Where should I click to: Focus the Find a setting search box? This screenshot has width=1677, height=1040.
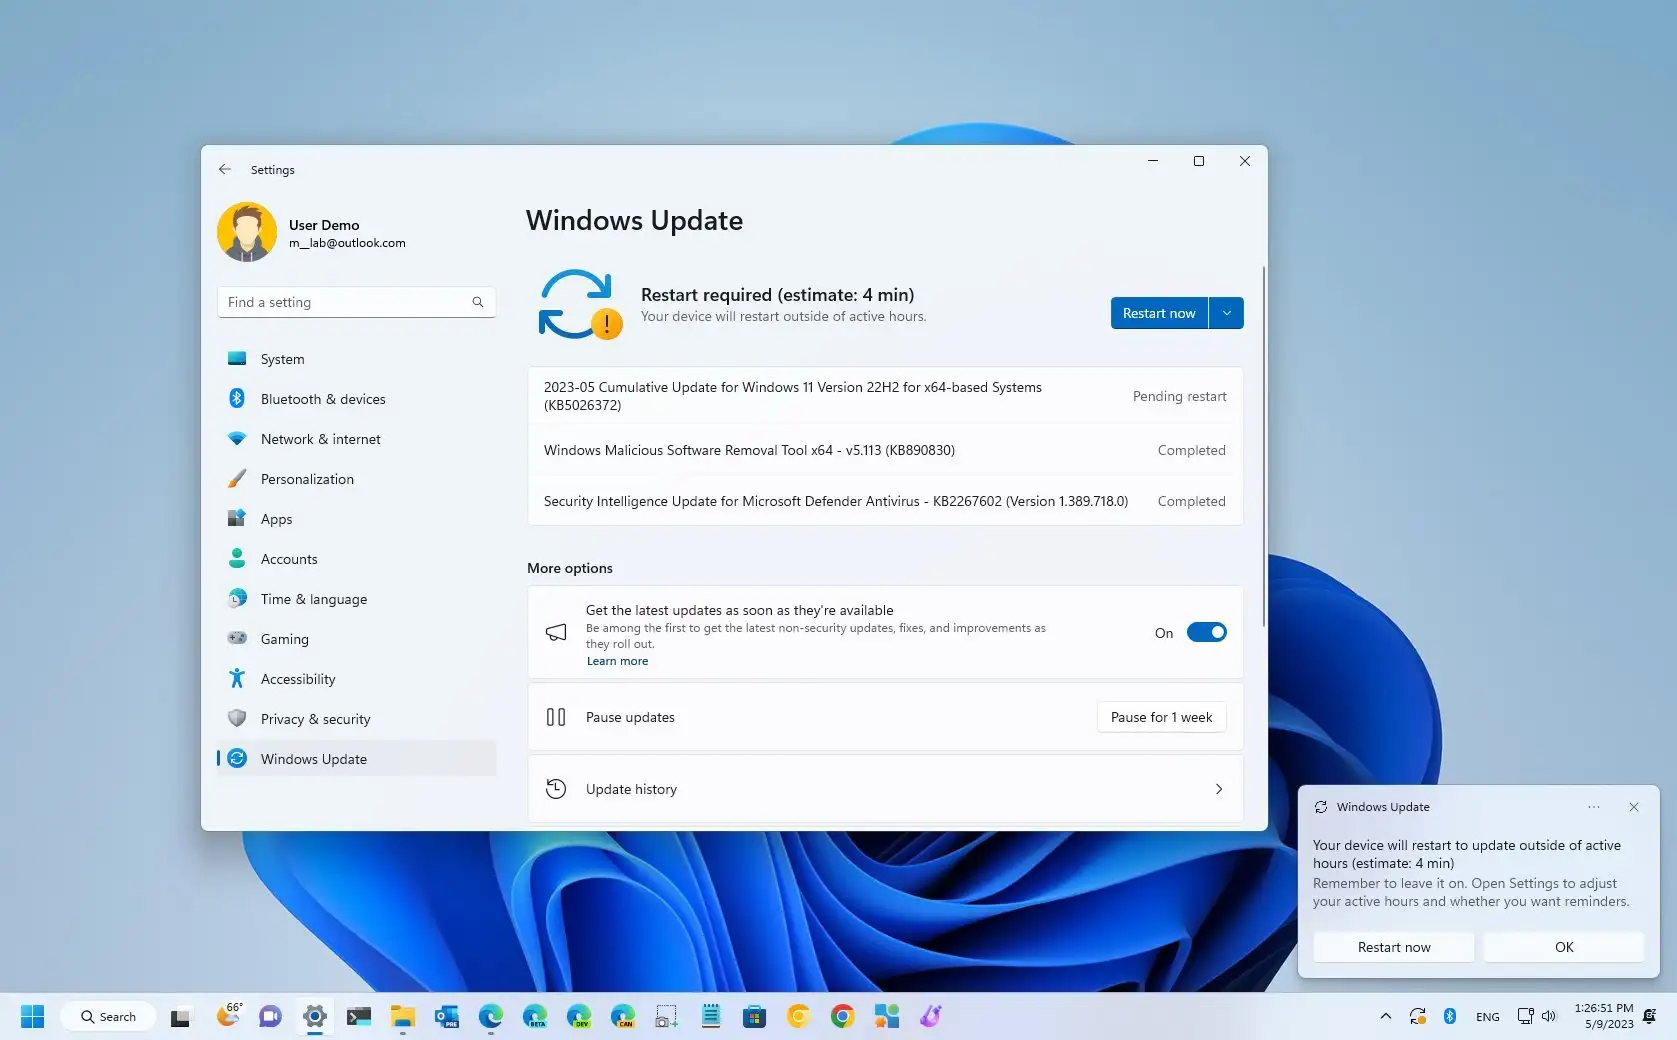(356, 302)
